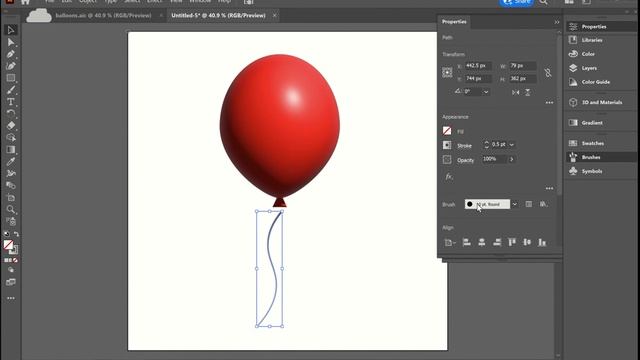Select the Rotate tool
The width and height of the screenshot is (640, 360).
[x=11, y=113]
